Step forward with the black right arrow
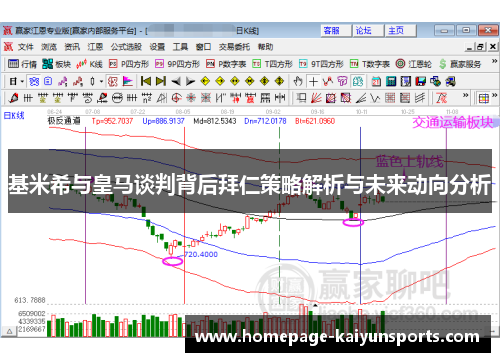This screenshot has height=362, width=500. (190, 81)
